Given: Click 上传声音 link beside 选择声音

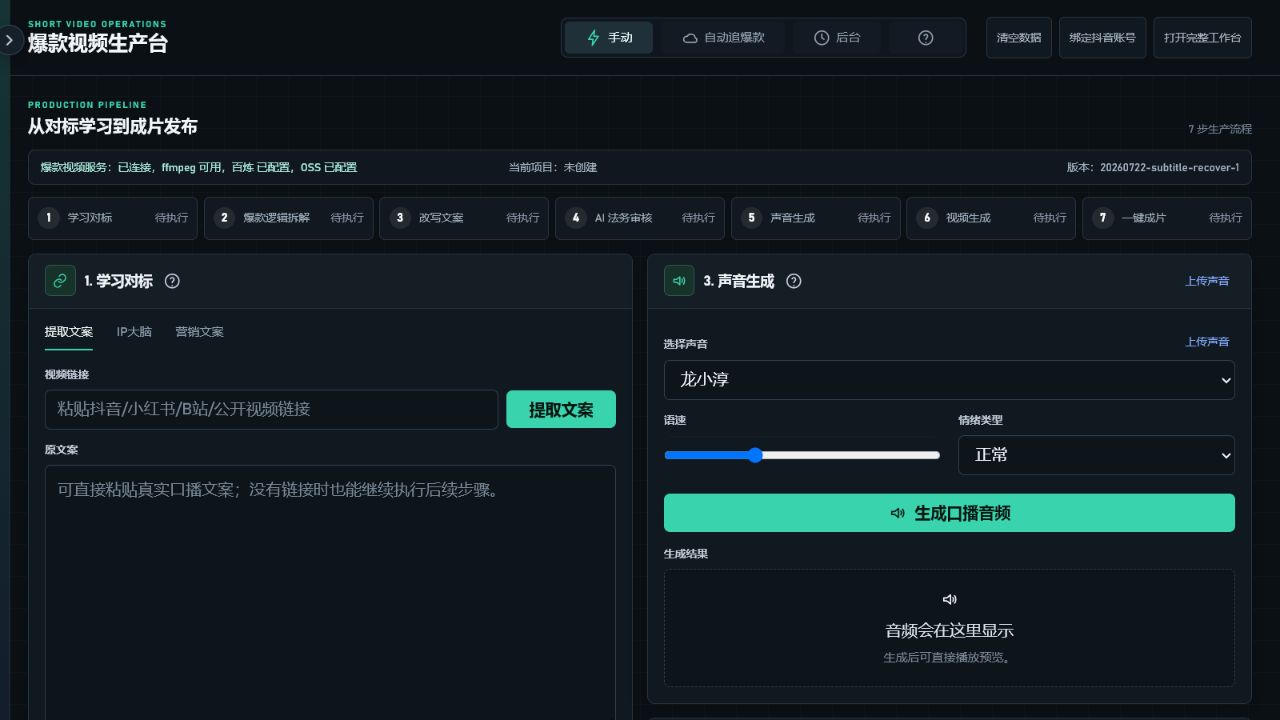Looking at the screenshot, I should 1207,342.
